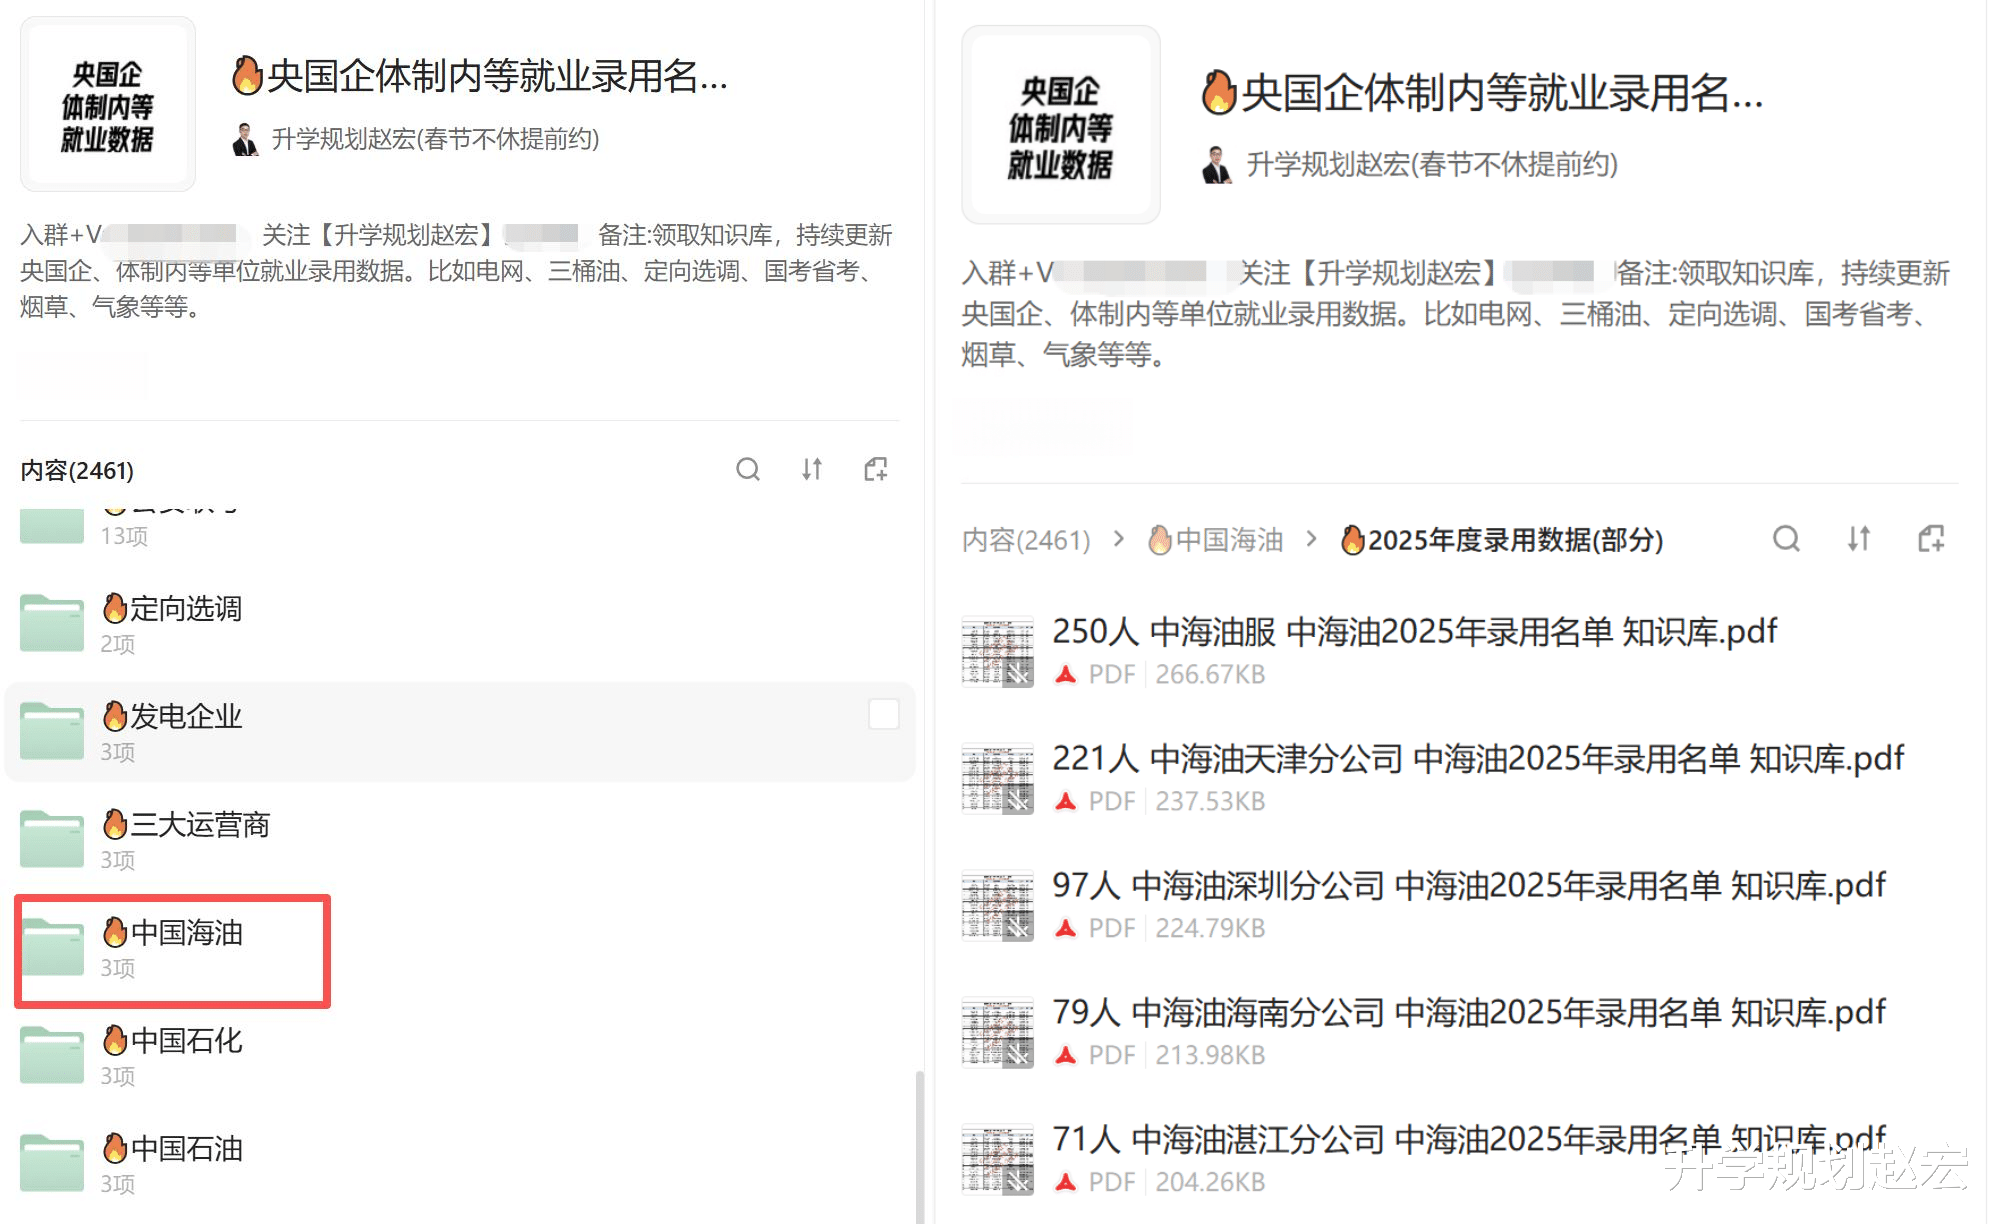This screenshot has width=1995, height=1224.
Task: Navigate to 中国海油 breadcrumb level
Action: click(1216, 540)
